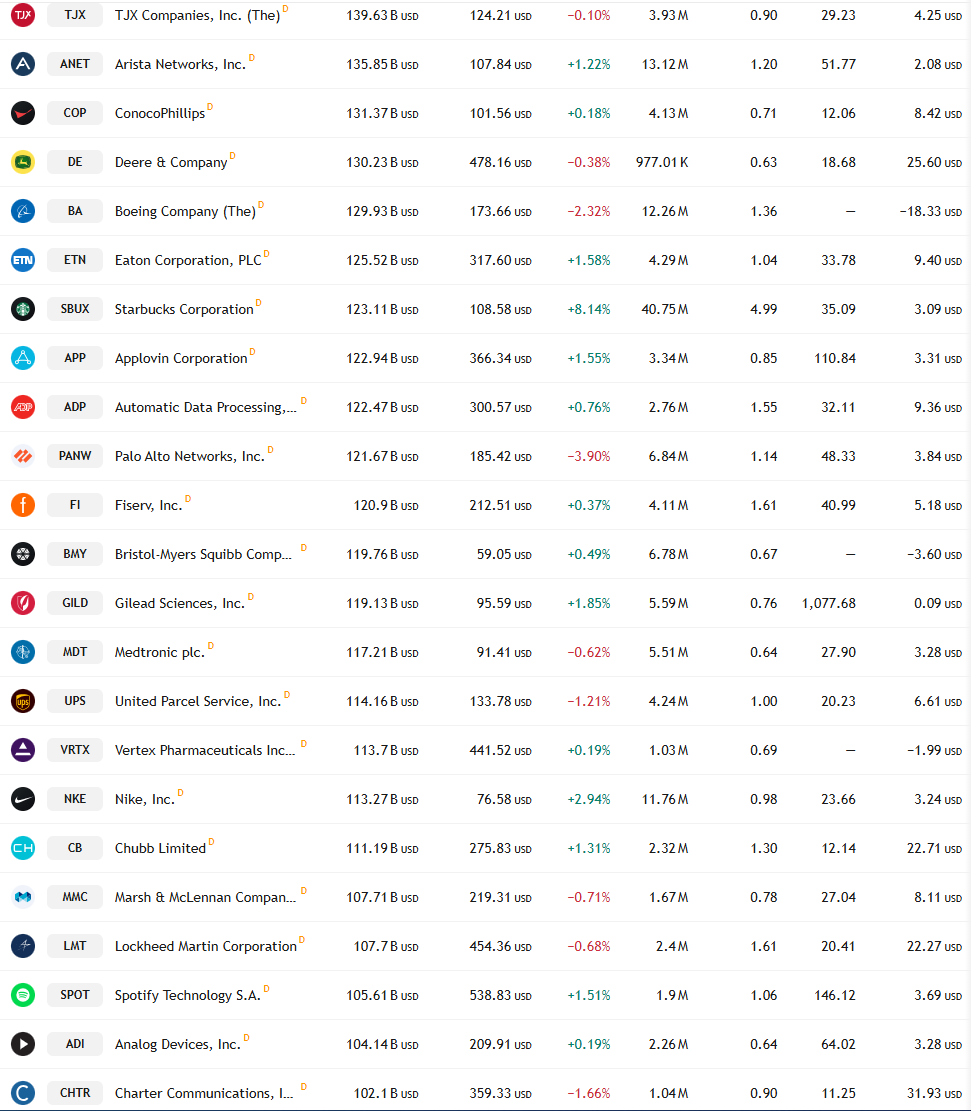Screen dimensions: 971x1111
Task: Click the Bristol-Myers Squibb logo icon
Action: coord(23,553)
